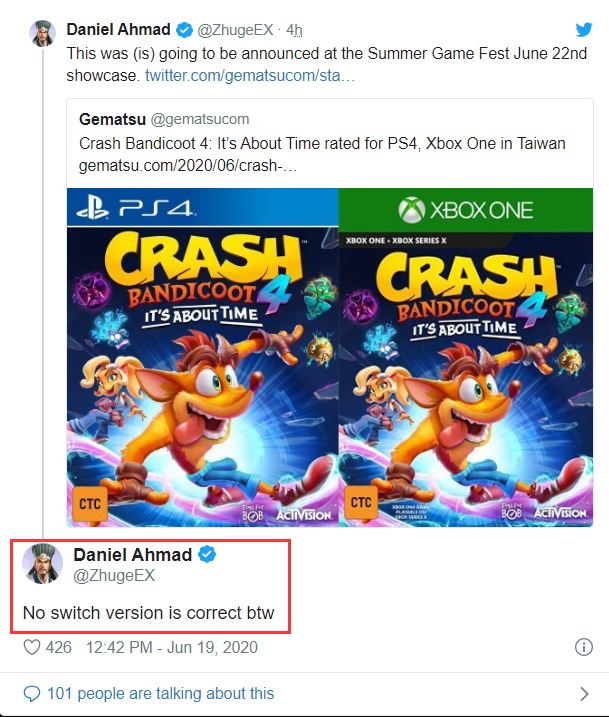Click the speech bubble reply icon
Screen dimensions: 609x717
click(32, 694)
